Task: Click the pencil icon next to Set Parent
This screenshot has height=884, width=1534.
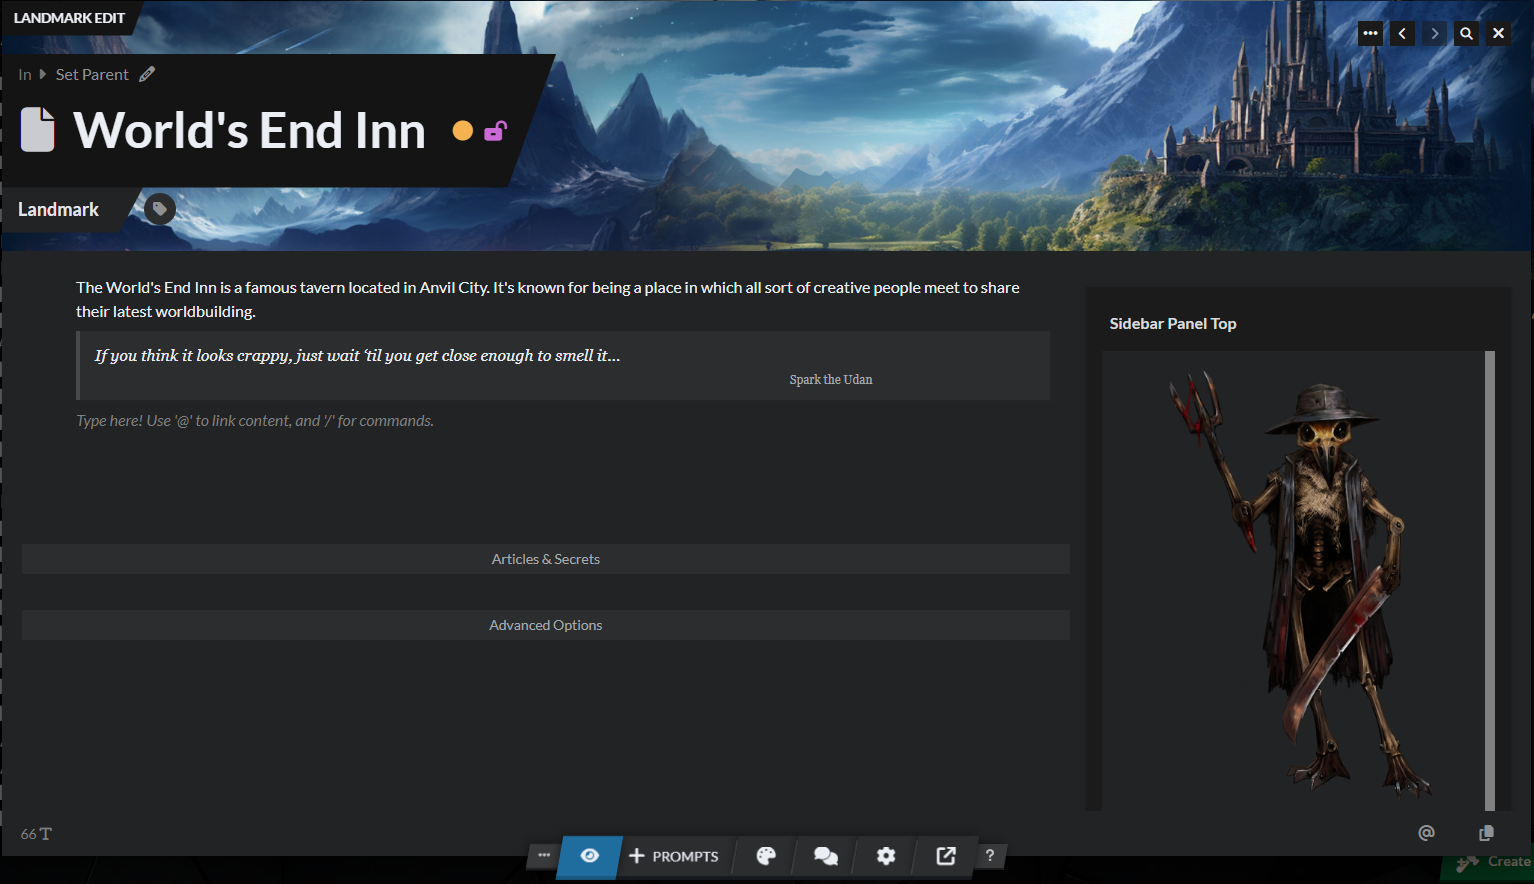Action: click(147, 74)
